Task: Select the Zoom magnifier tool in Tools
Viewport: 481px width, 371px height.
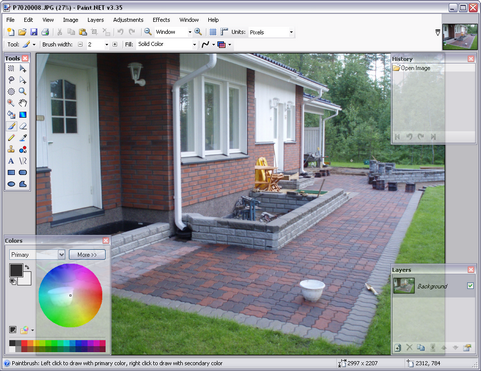Action: click(23, 91)
